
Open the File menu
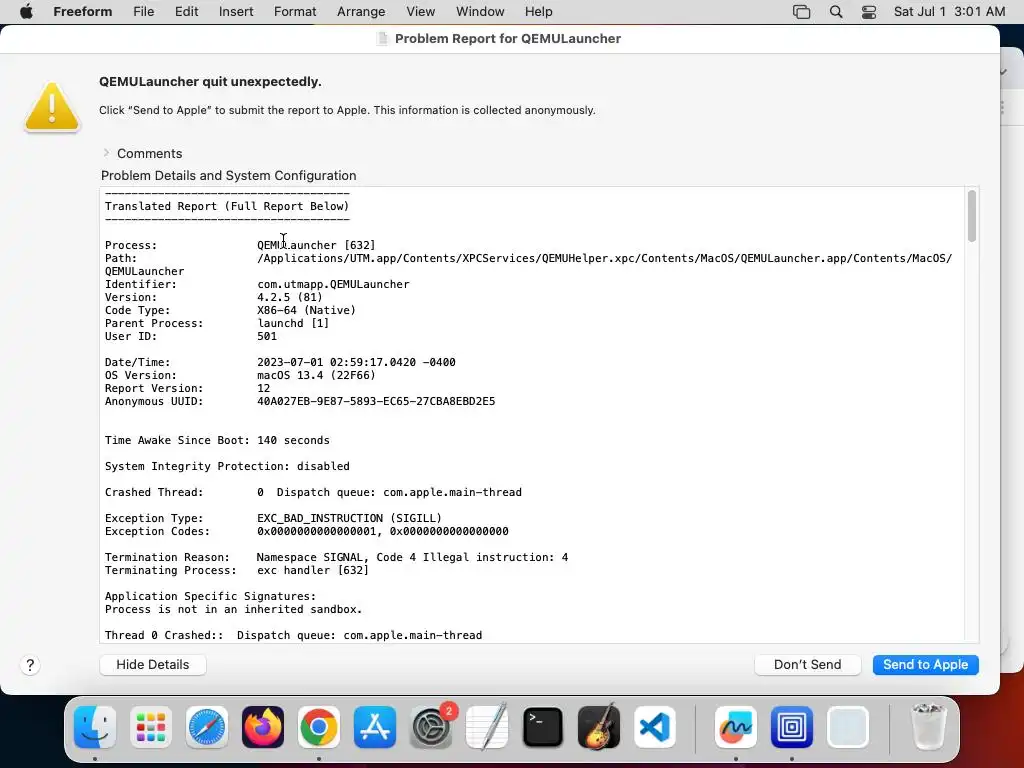click(144, 12)
